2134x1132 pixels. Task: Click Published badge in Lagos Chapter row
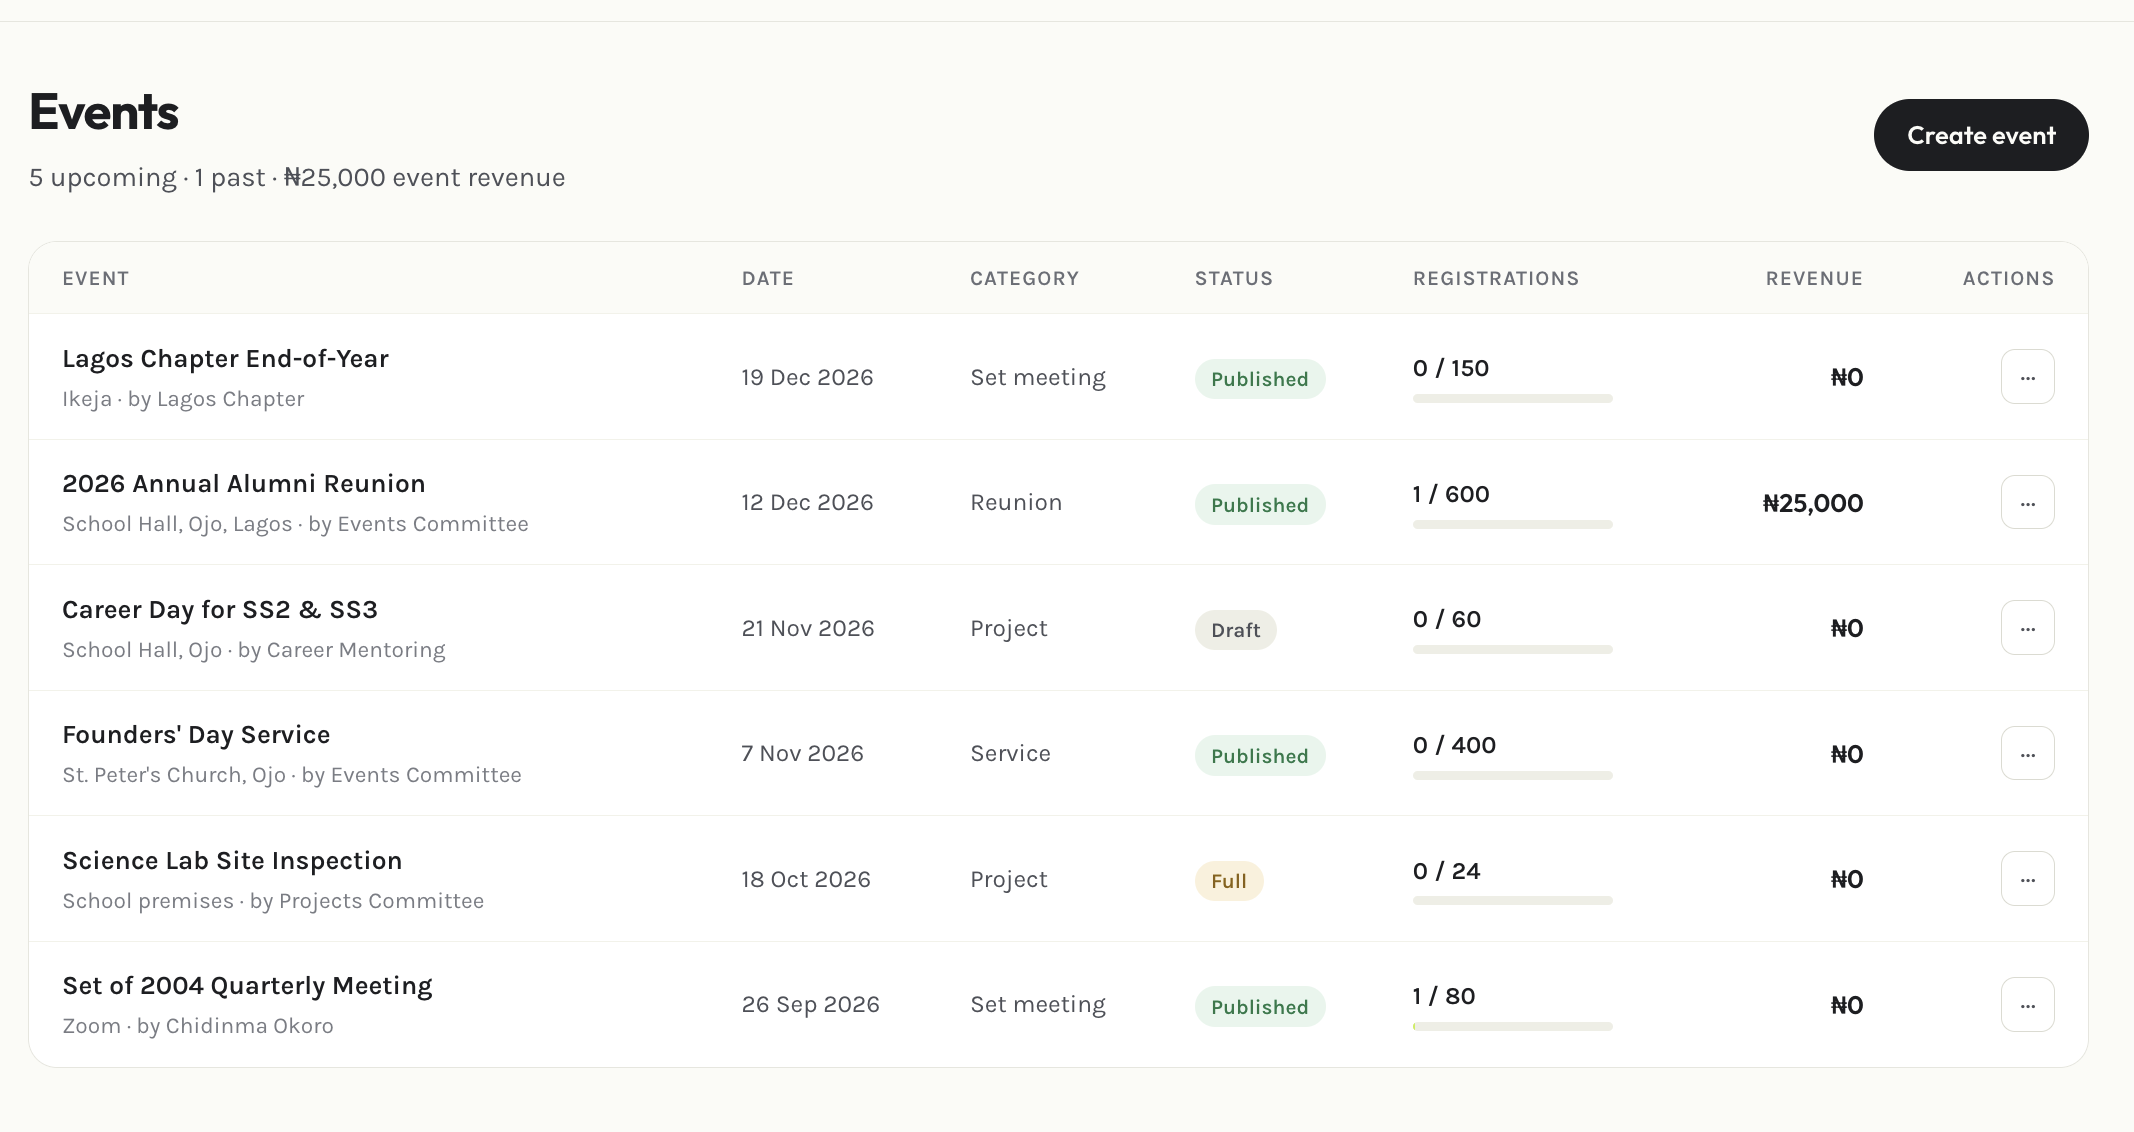coord(1260,379)
